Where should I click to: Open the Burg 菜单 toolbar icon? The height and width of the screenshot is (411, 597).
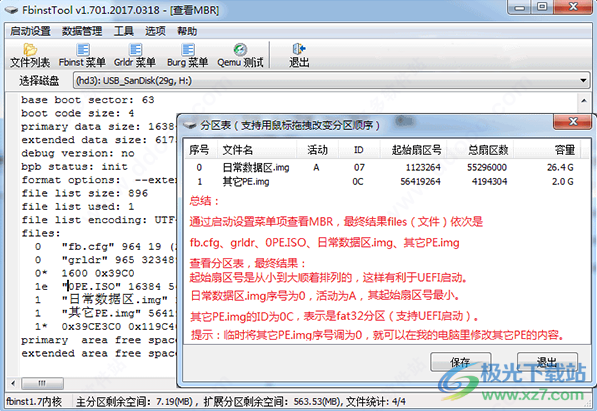pyautogui.click(x=187, y=56)
